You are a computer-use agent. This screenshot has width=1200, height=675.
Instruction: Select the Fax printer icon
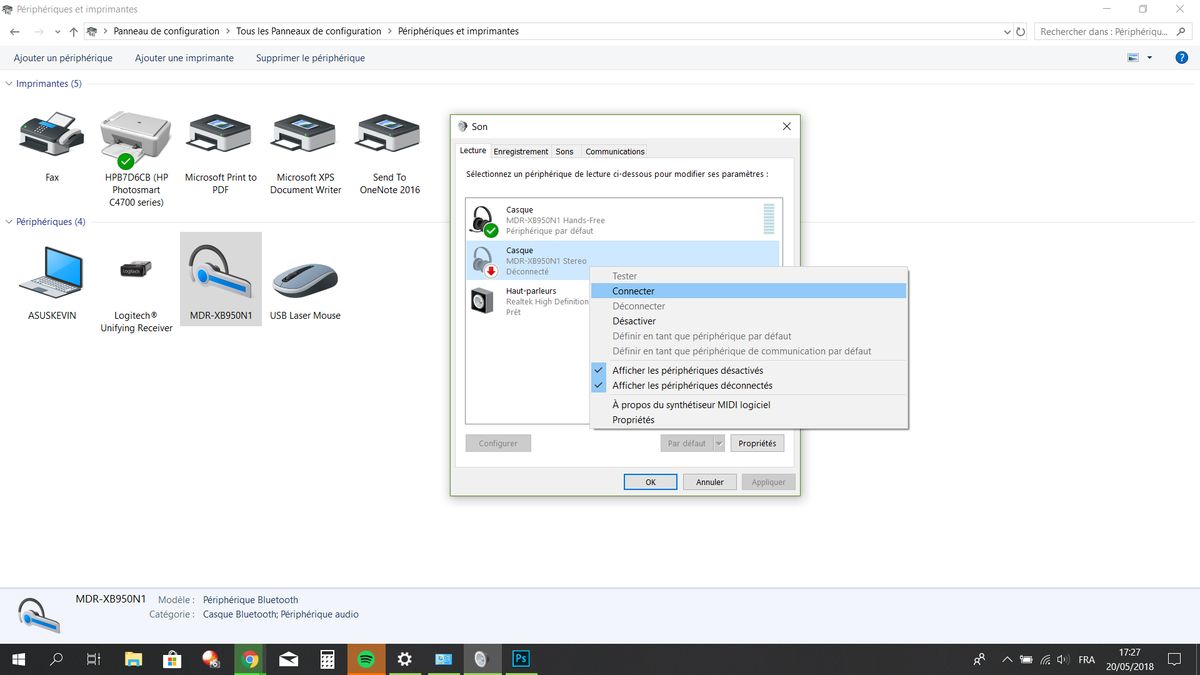pos(51,134)
